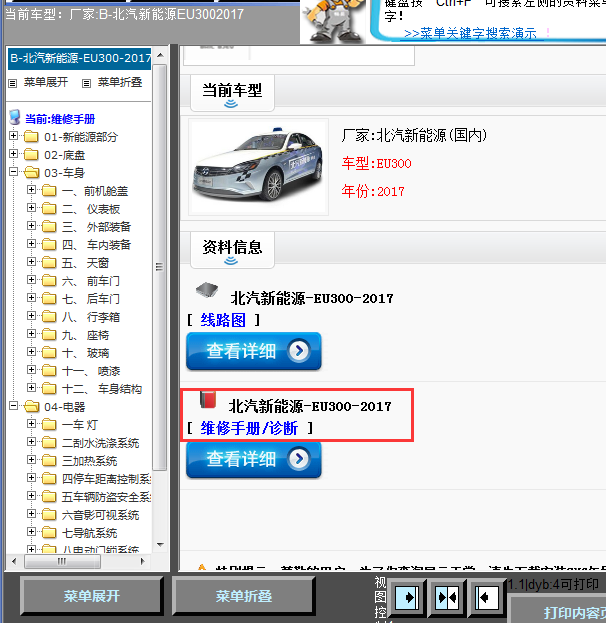Click folder icon beside 01-新能源部分
This screenshot has width=606, height=623.
[31, 137]
